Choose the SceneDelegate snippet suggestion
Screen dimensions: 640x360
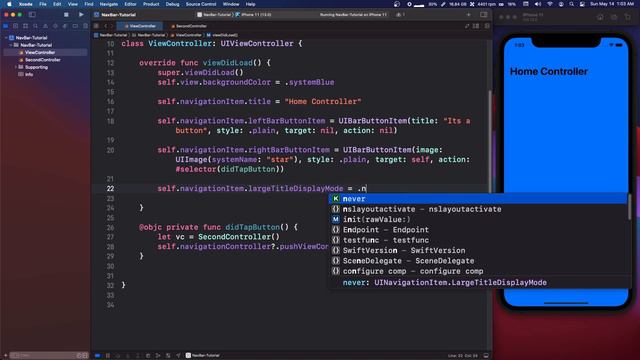pos(478,261)
